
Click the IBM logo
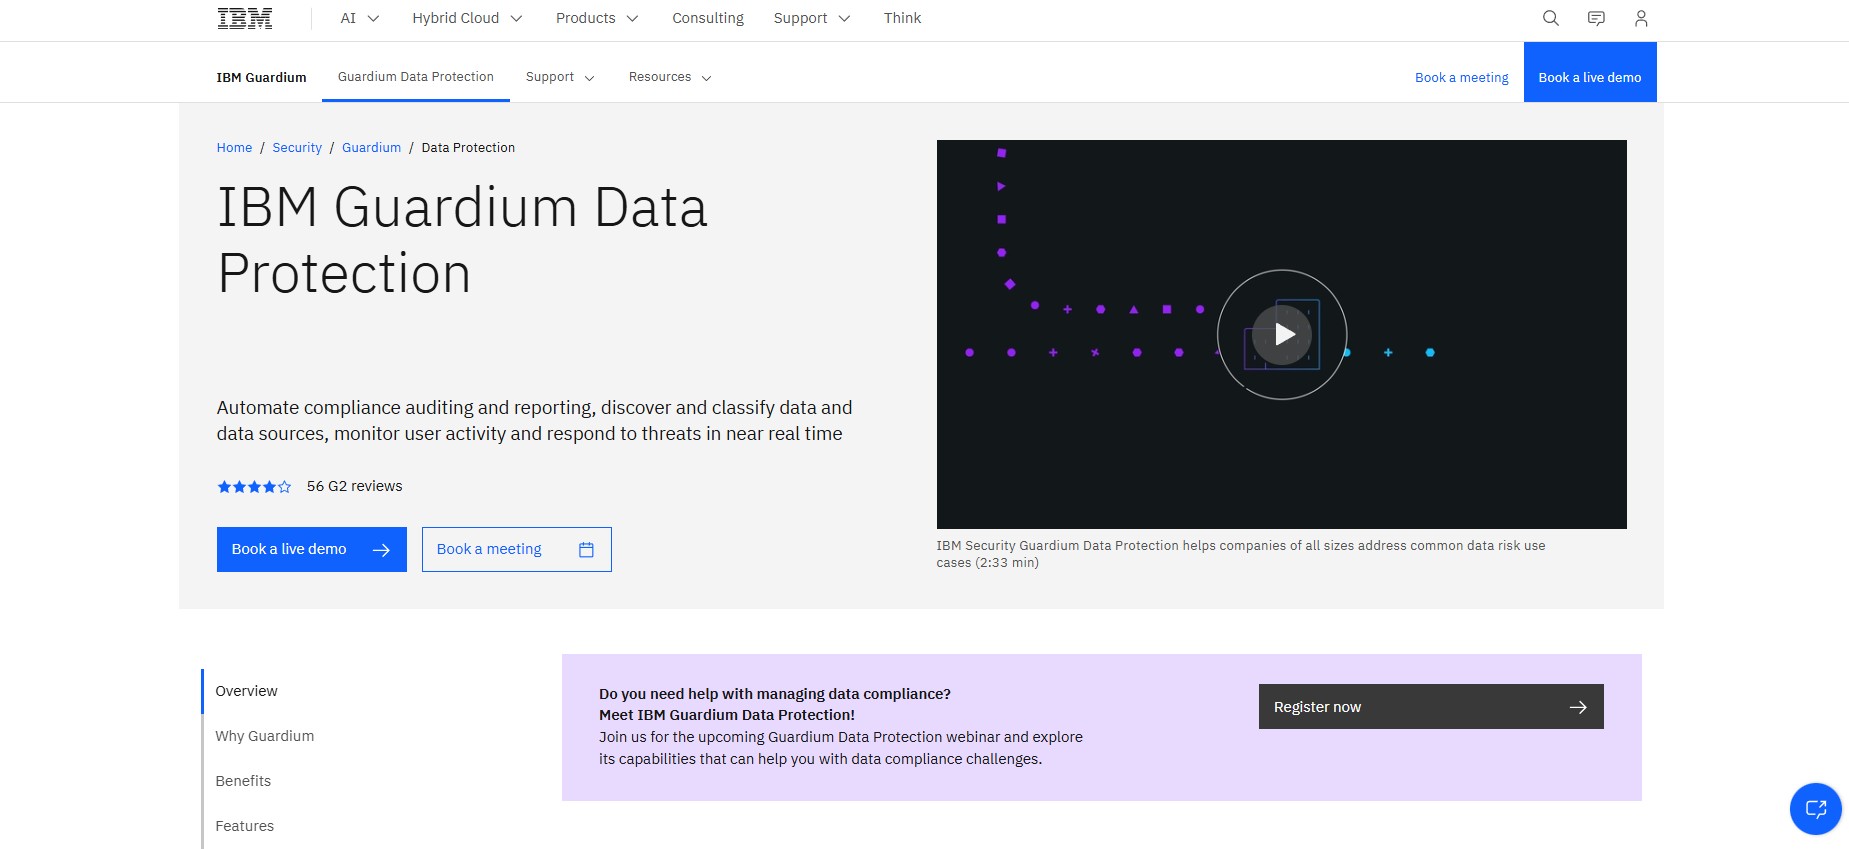coord(244,18)
